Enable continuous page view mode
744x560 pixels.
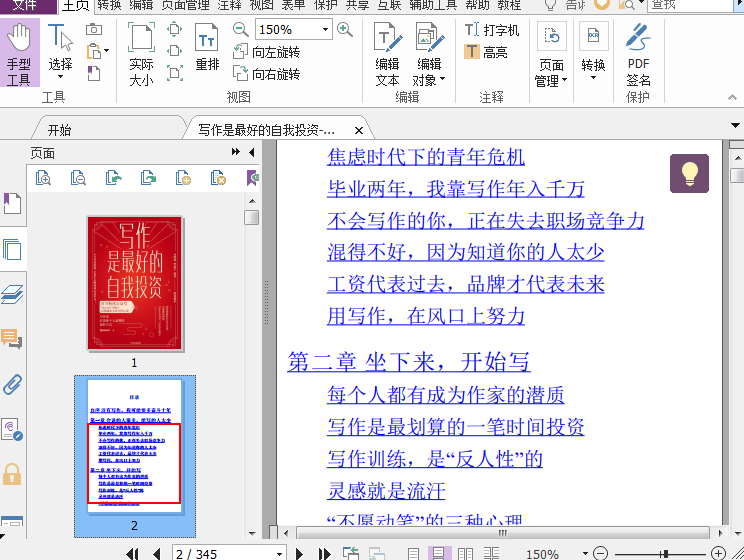point(439,553)
